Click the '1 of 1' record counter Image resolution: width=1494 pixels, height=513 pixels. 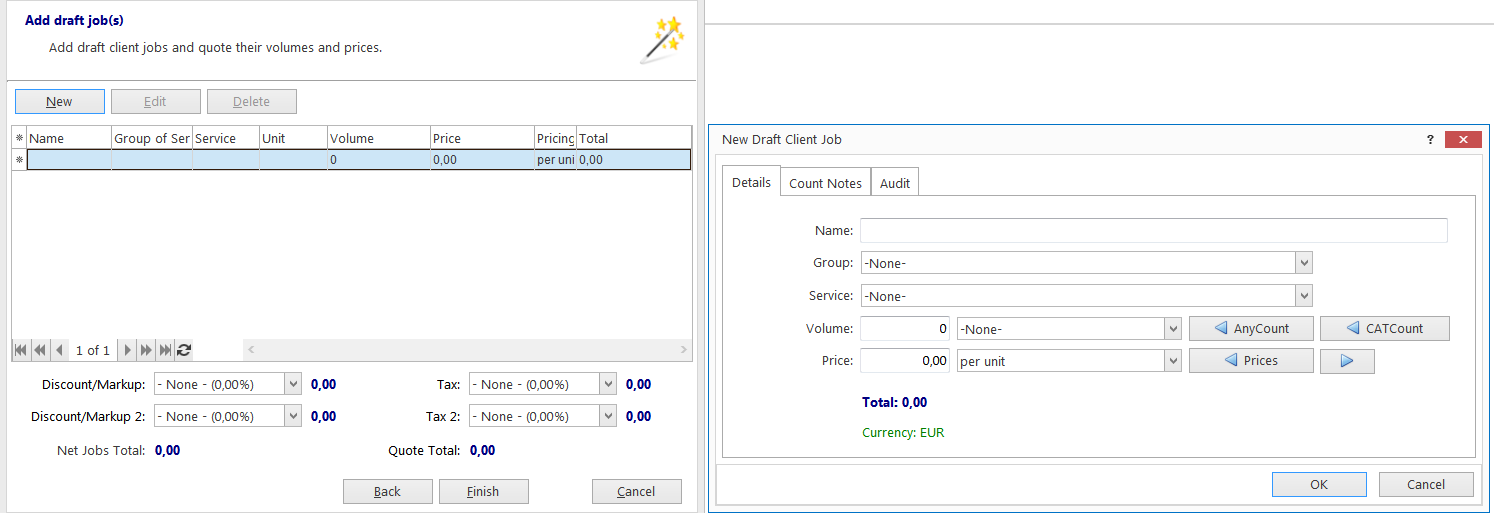[x=93, y=350]
